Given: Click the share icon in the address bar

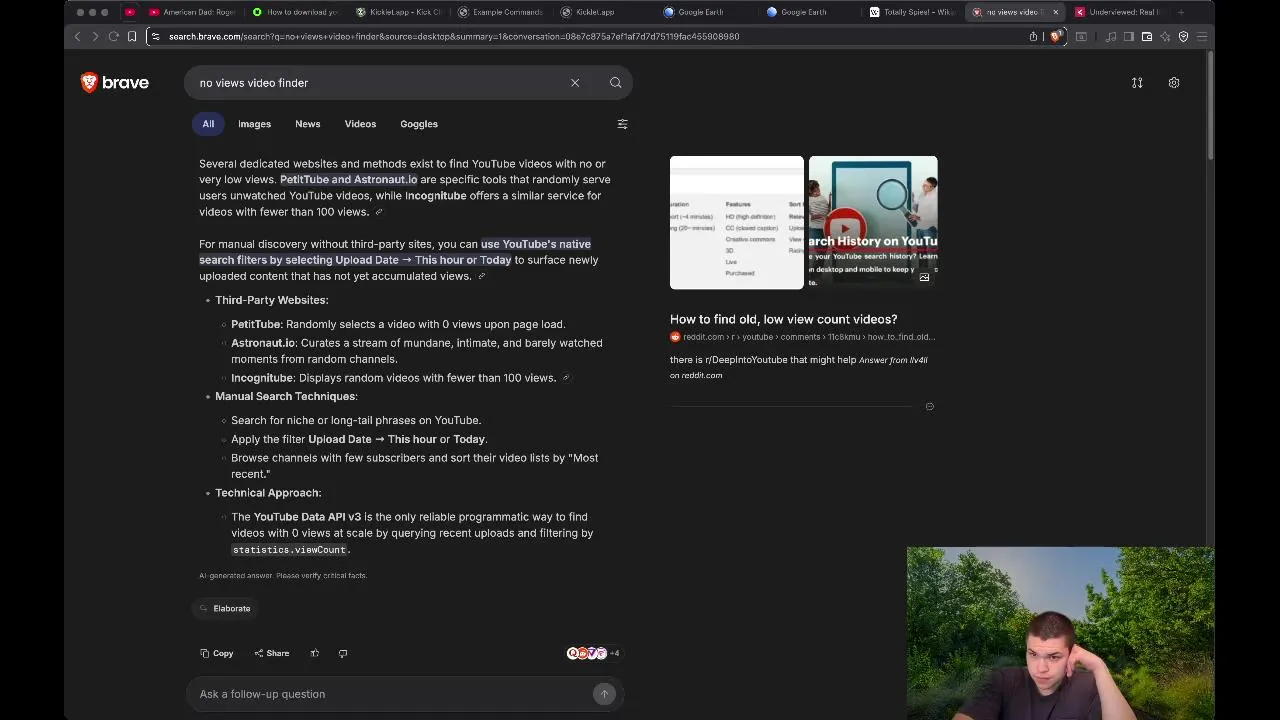Looking at the screenshot, I should click(x=1033, y=36).
